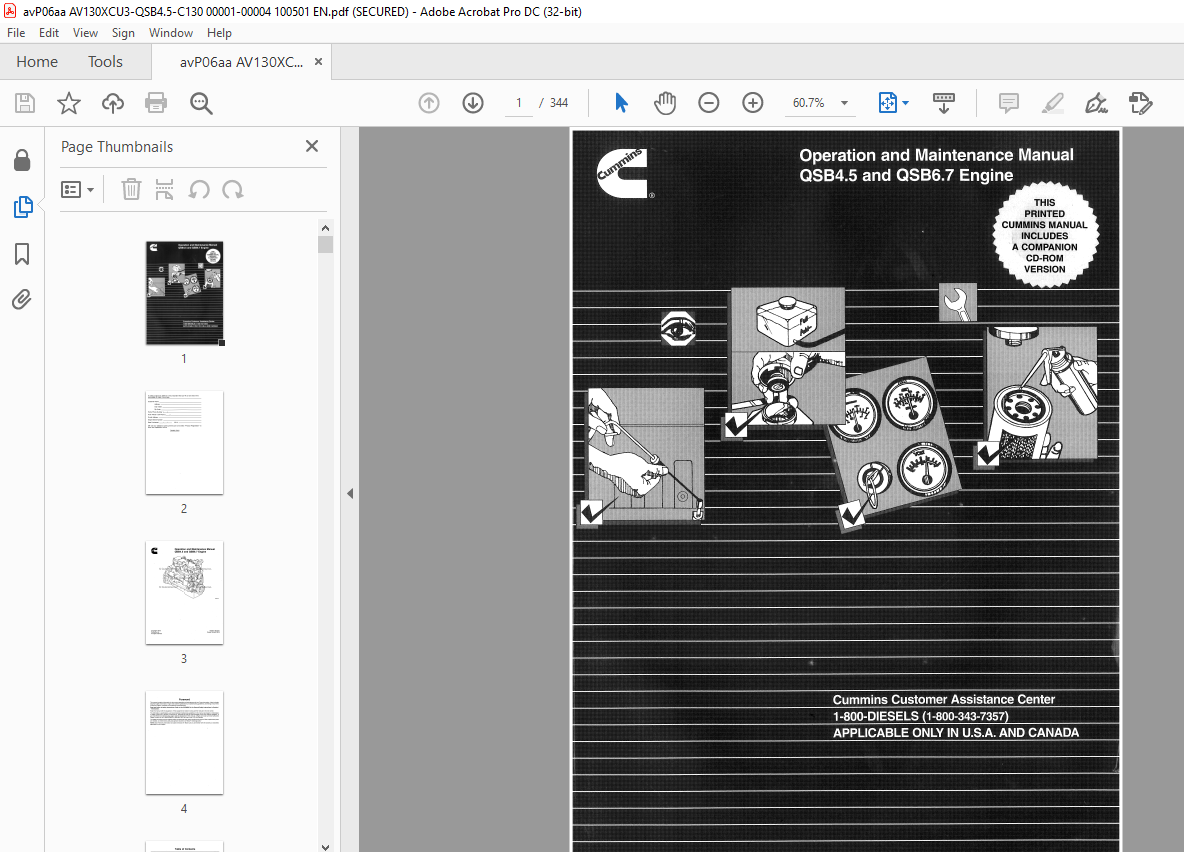Viewport: 1184px width, 852px height.
Task: Open the Bookmarks sidebar panel
Action: [22, 254]
